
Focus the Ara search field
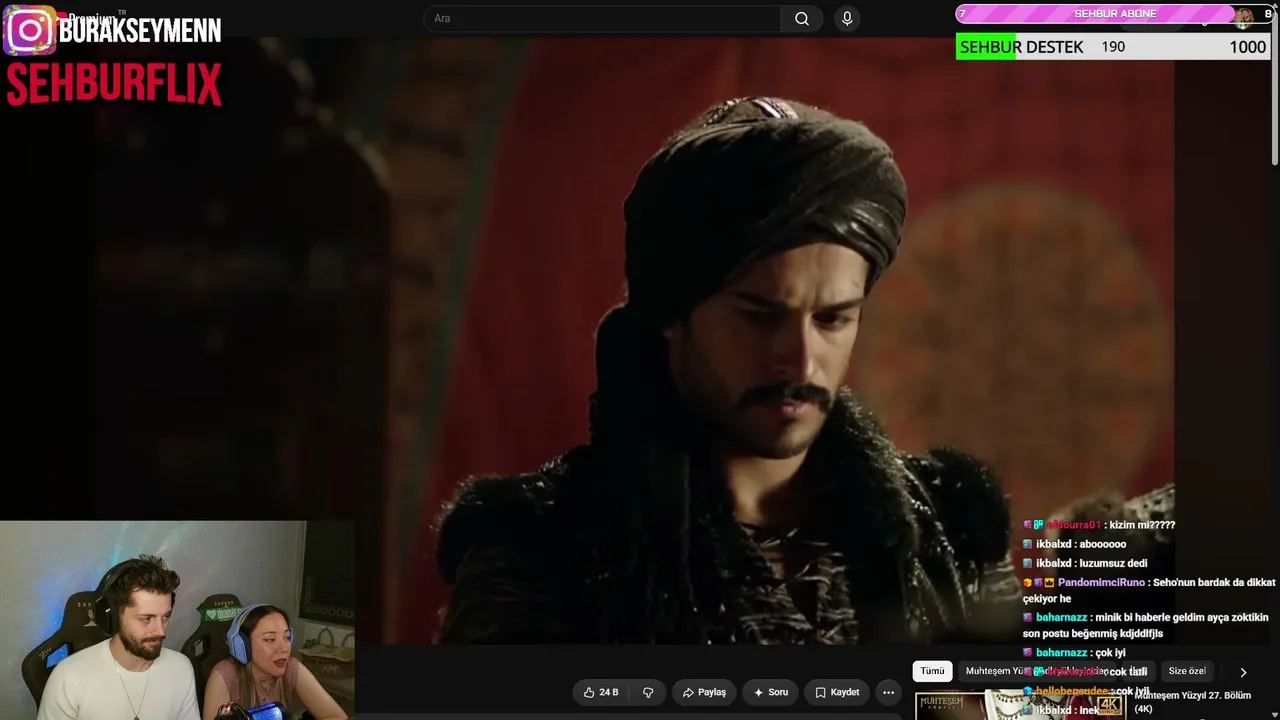[x=604, y=18]
